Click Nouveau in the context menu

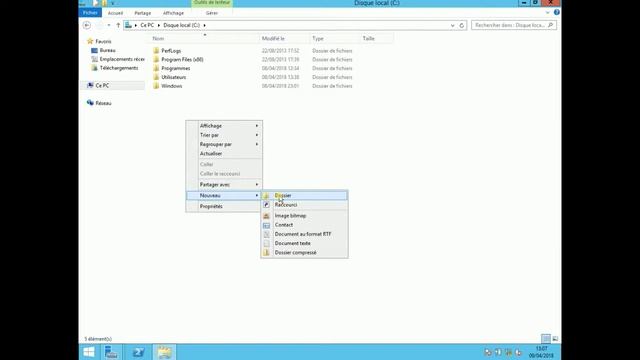(x=224, y=196)
